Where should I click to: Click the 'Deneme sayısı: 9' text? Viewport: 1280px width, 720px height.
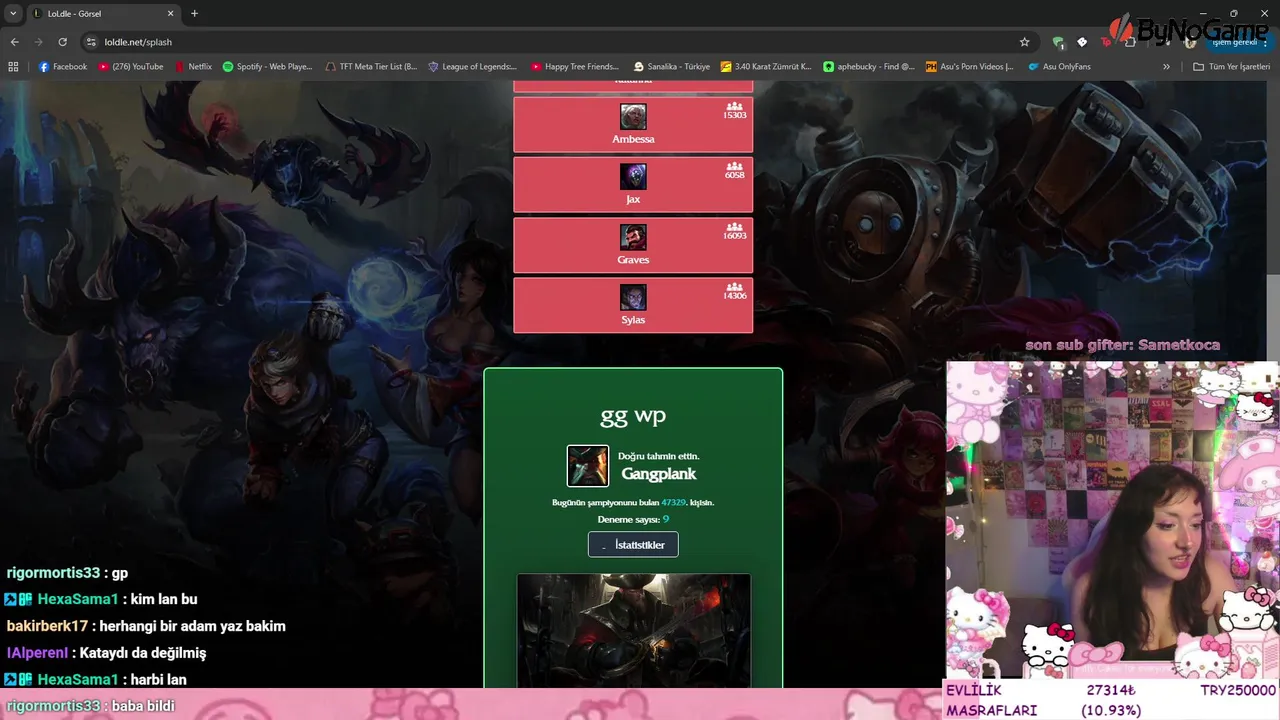pos(633,520)
